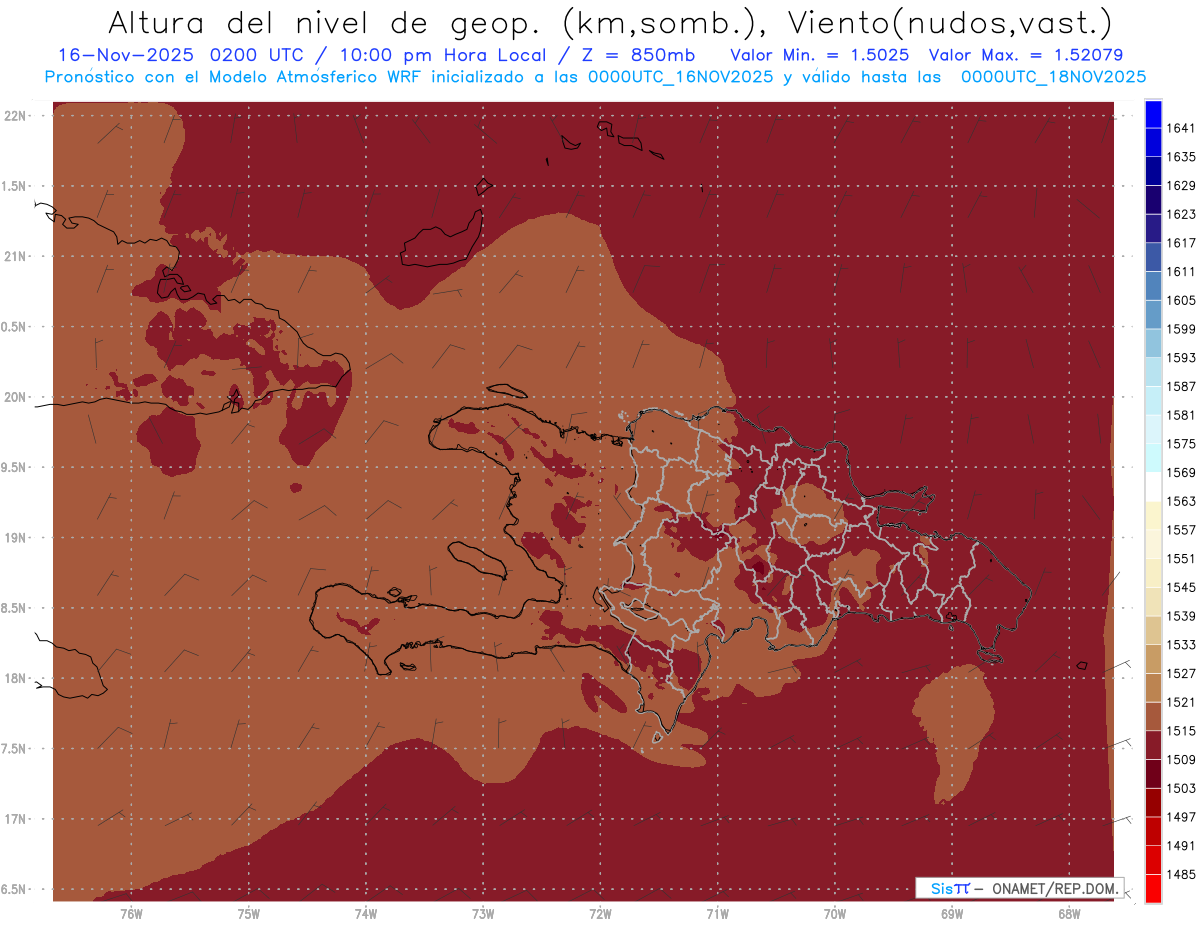The width and height of the screenshot is (1200, 927).
Task: Click the 'Valor Min. = 1.5025' text
Action: click(819, 56)
